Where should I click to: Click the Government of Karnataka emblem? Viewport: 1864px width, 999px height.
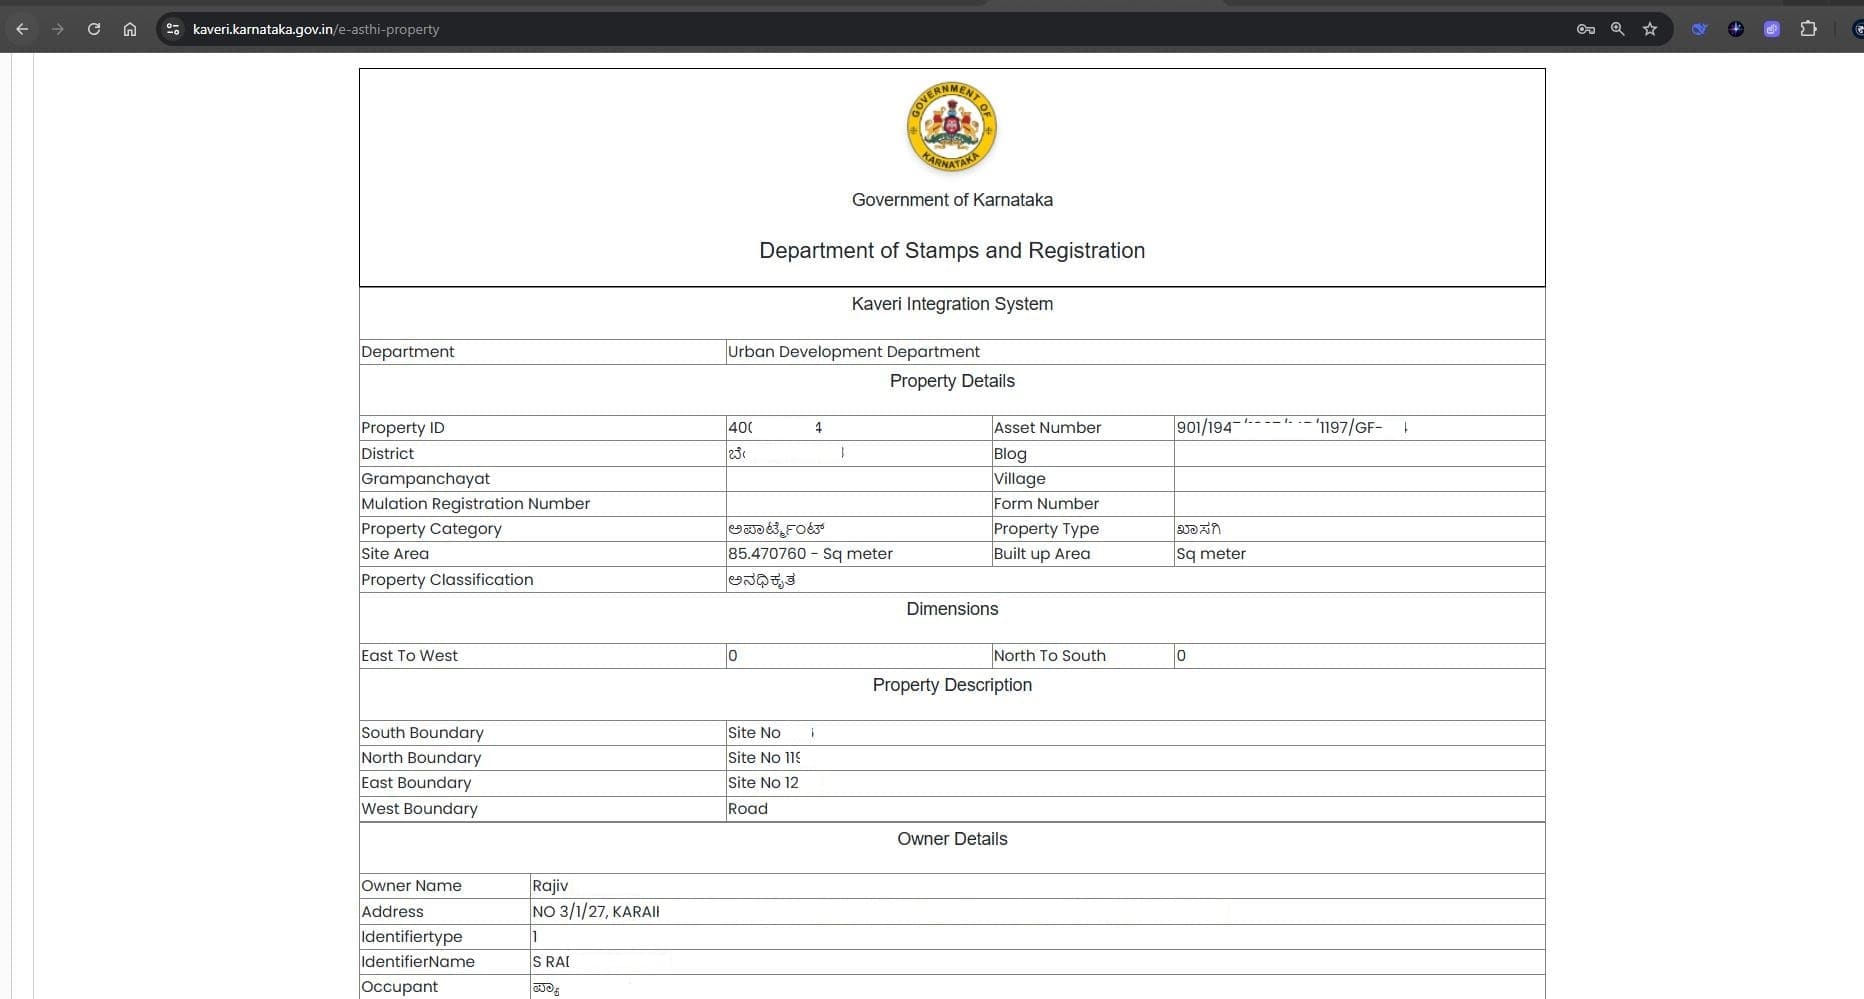coord(951,127)
